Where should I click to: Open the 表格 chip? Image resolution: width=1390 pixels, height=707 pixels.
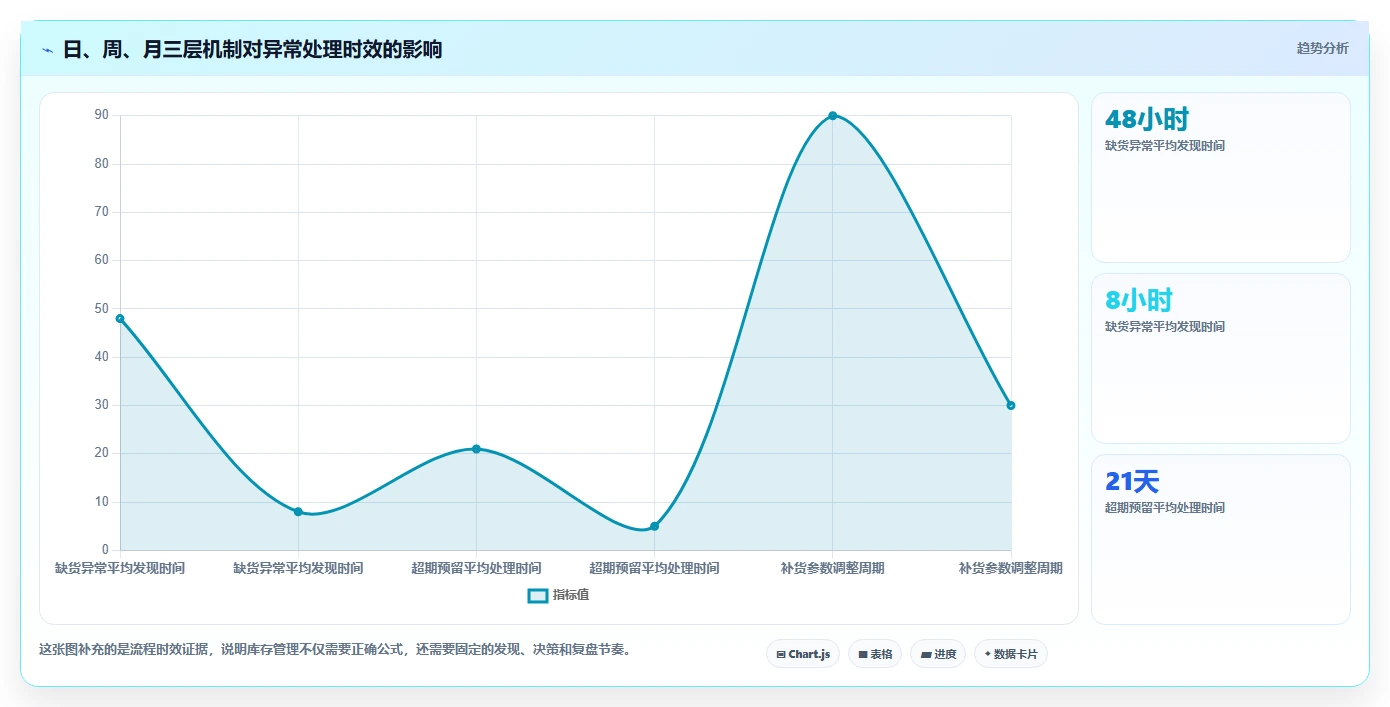(875, 654)
